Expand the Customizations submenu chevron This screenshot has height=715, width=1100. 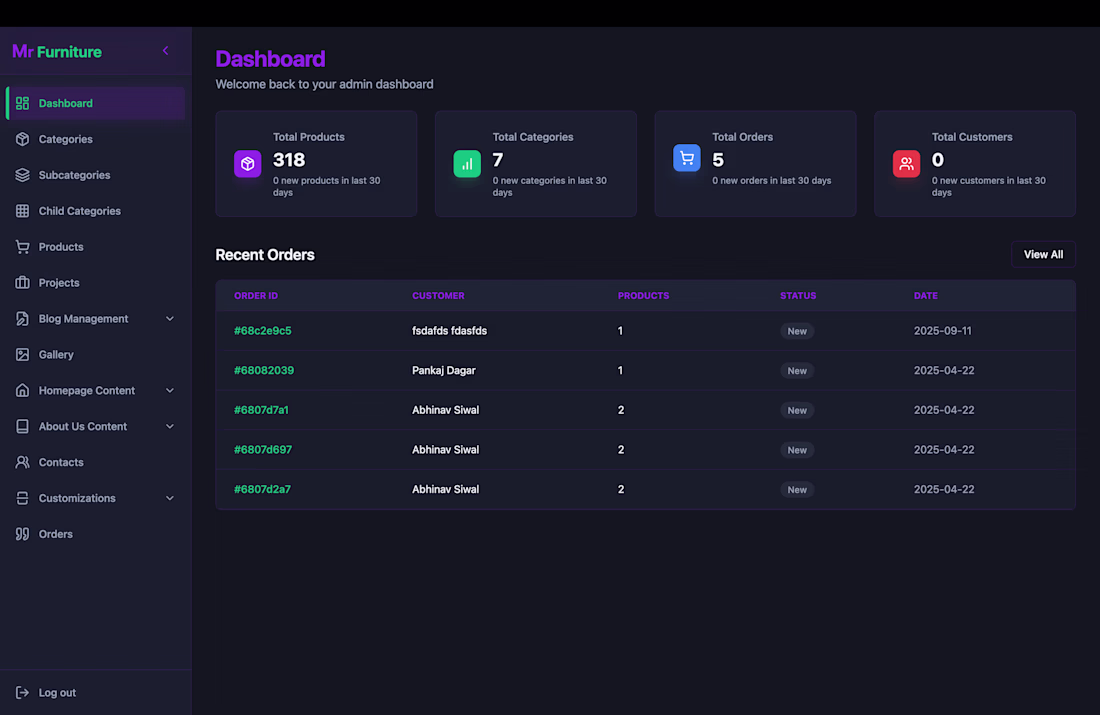(170, 498)
